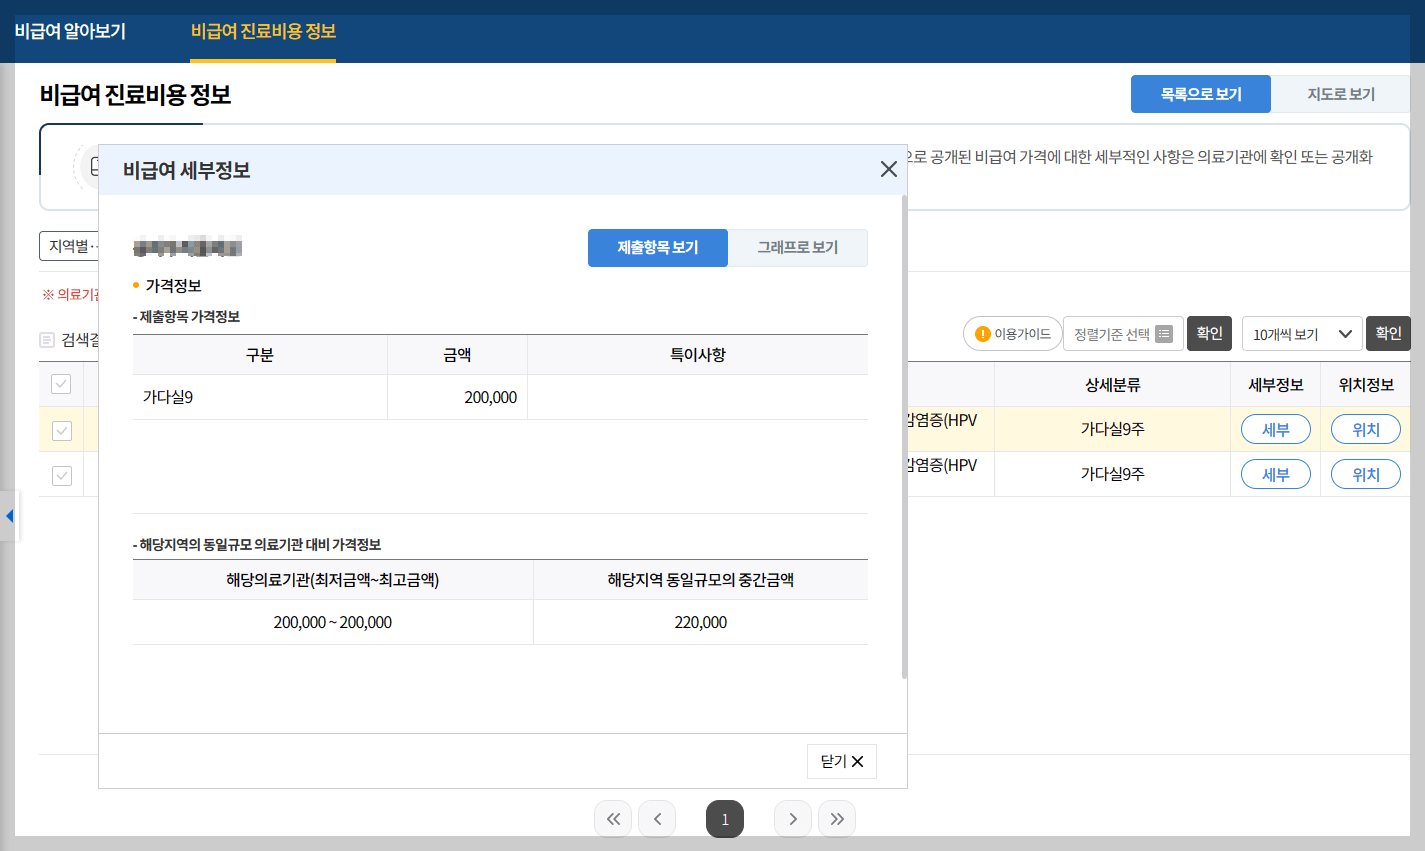Click the 세부정보 column header
Screen dimensions: 1425x851
[x=1276, y=384]
